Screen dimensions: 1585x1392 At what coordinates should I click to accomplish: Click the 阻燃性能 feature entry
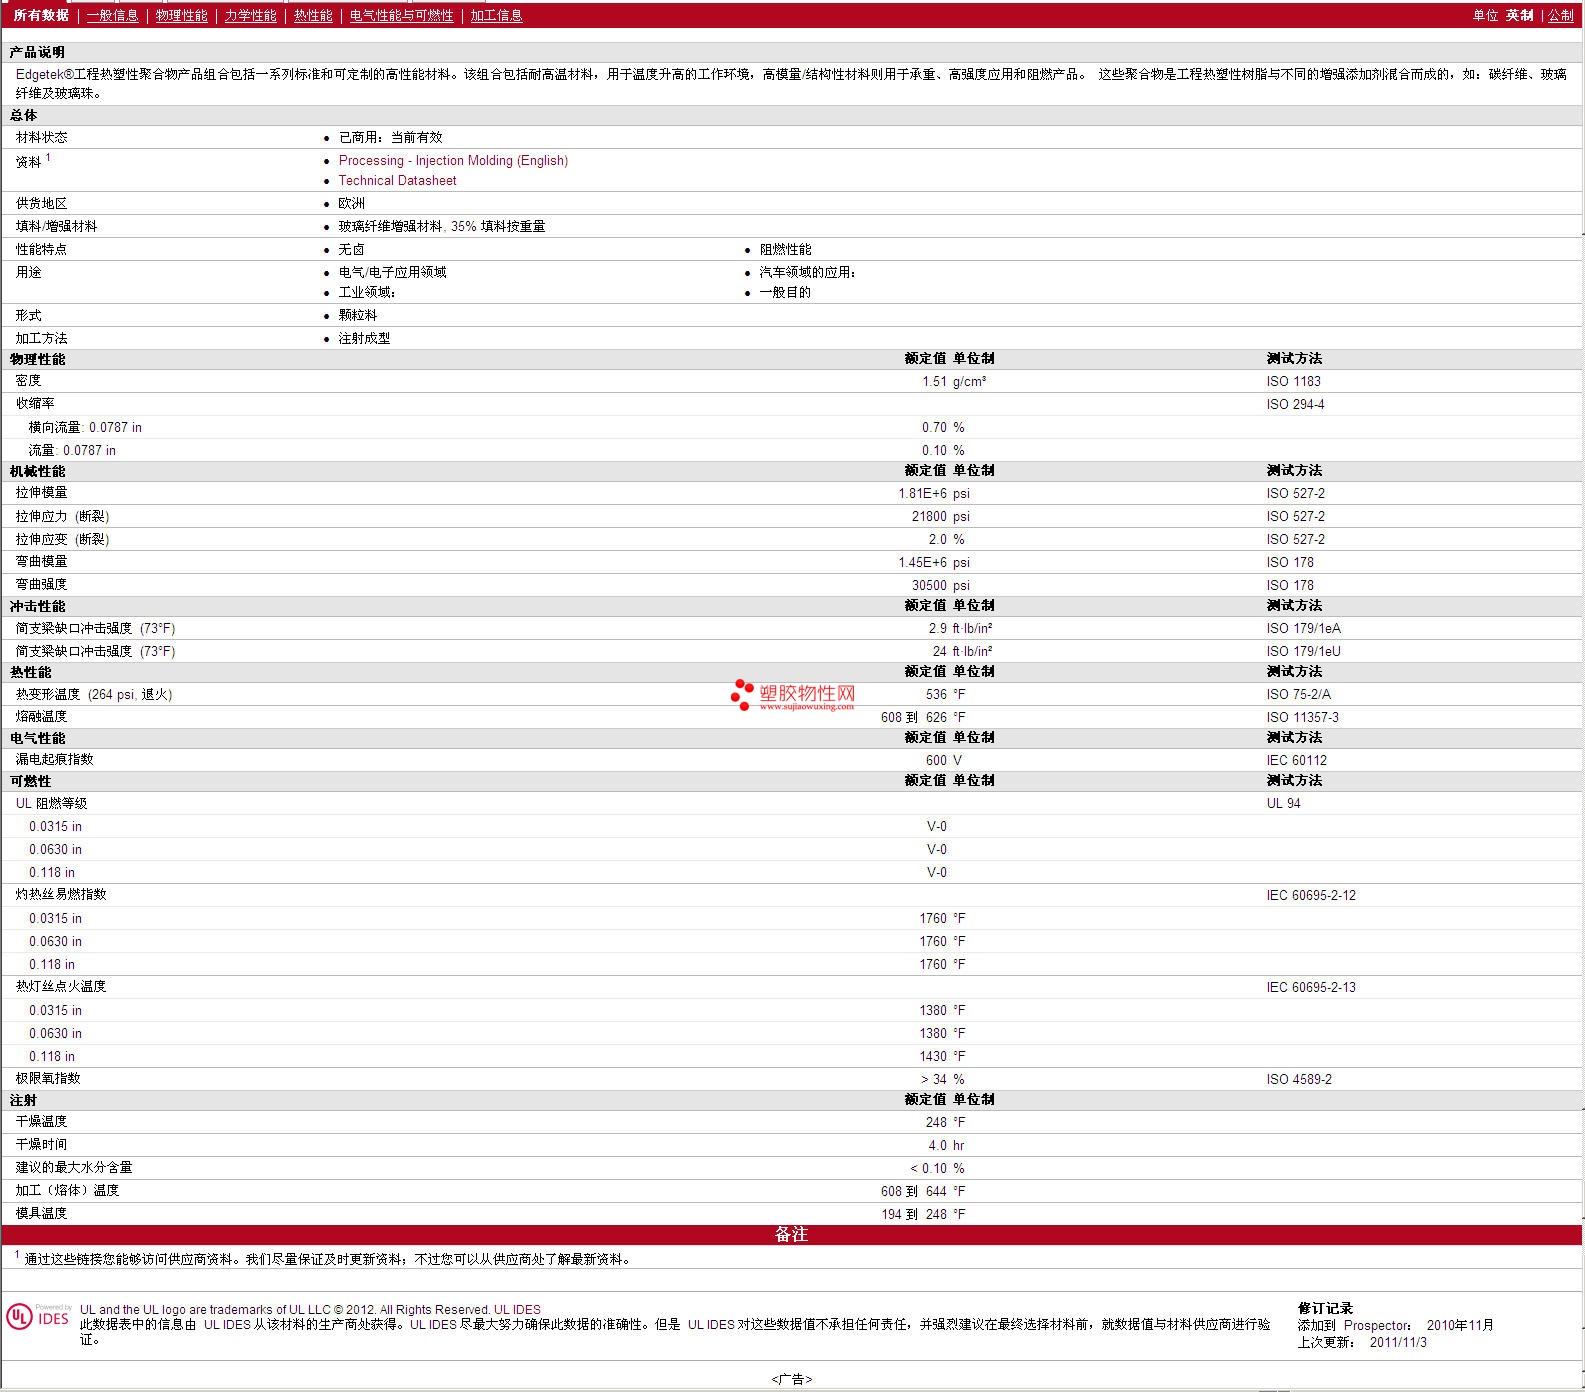(785, 250)
